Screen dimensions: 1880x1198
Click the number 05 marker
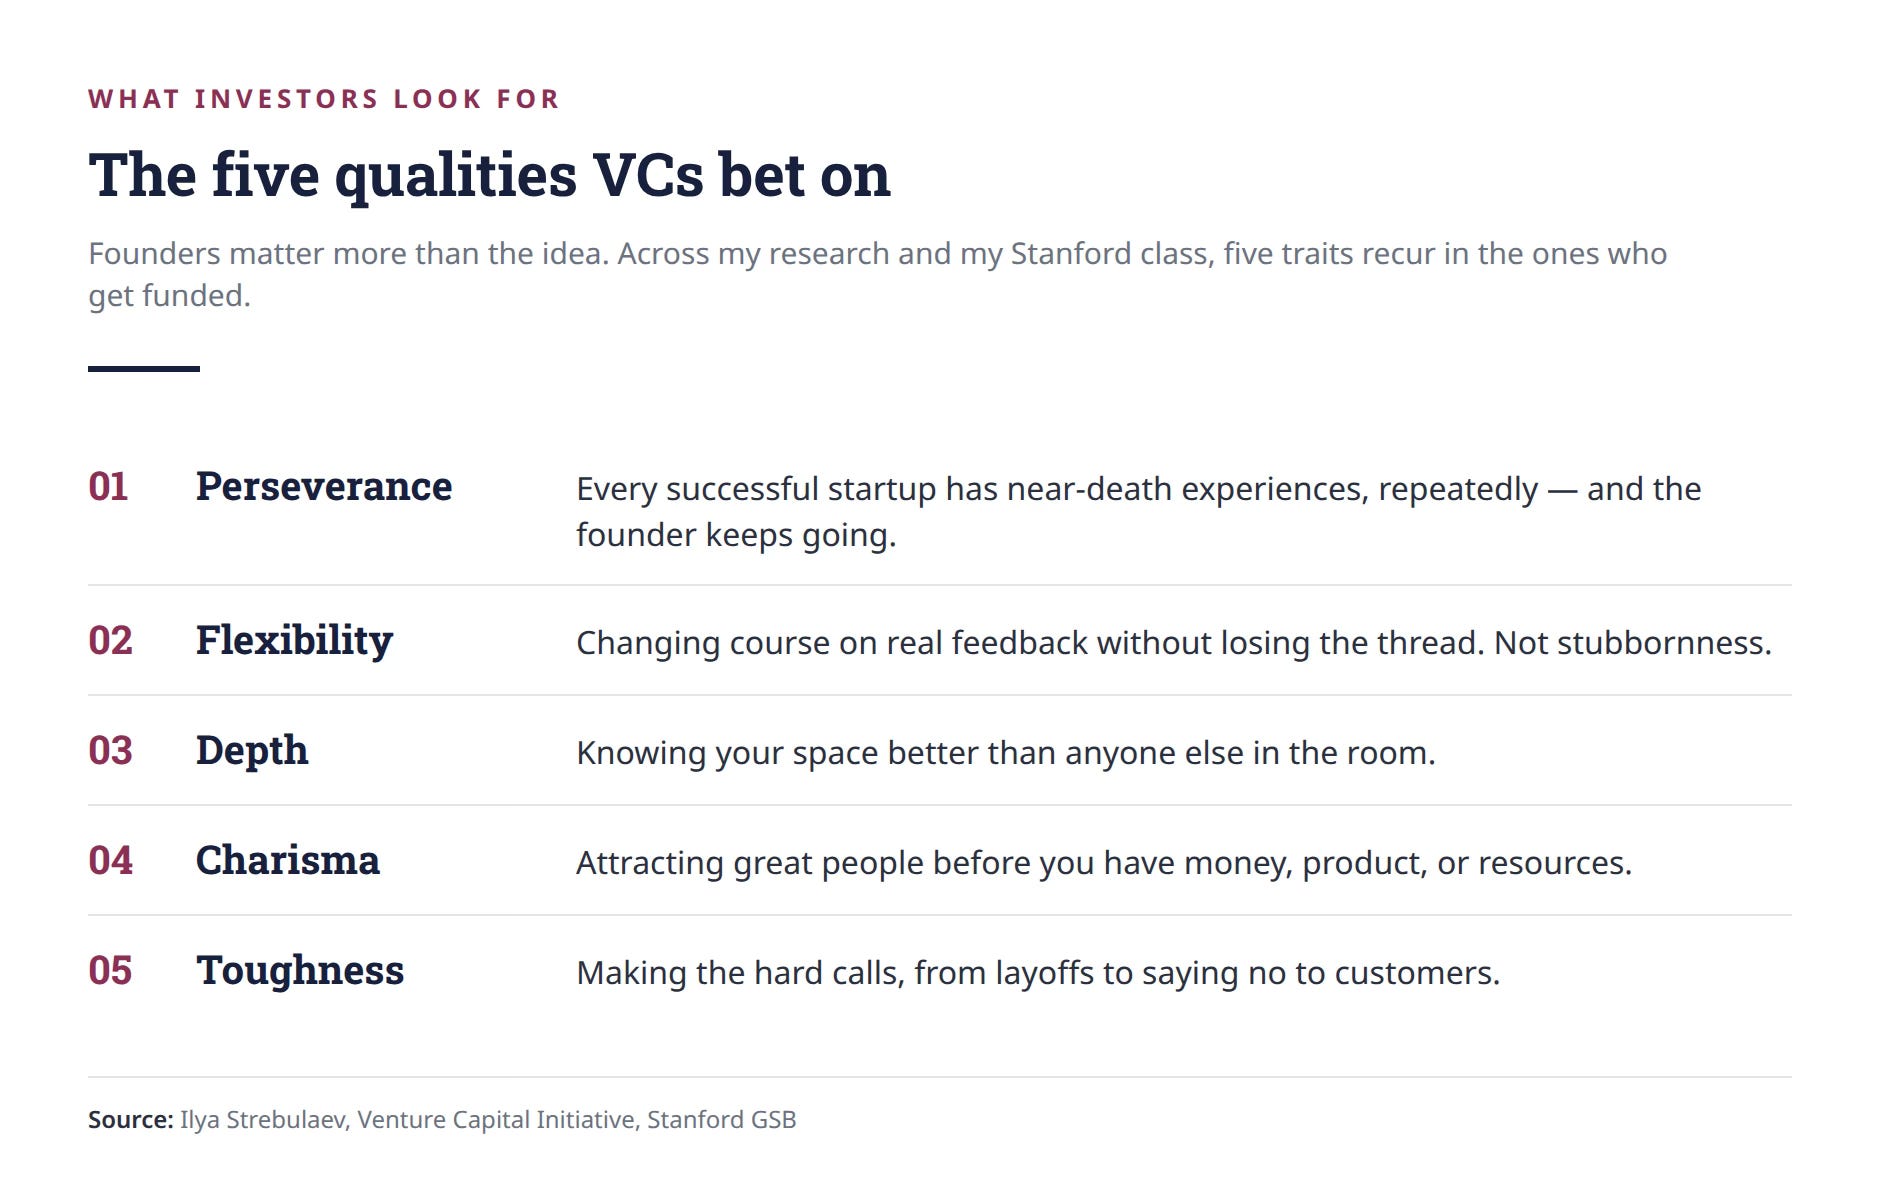(x=110, y=971)
